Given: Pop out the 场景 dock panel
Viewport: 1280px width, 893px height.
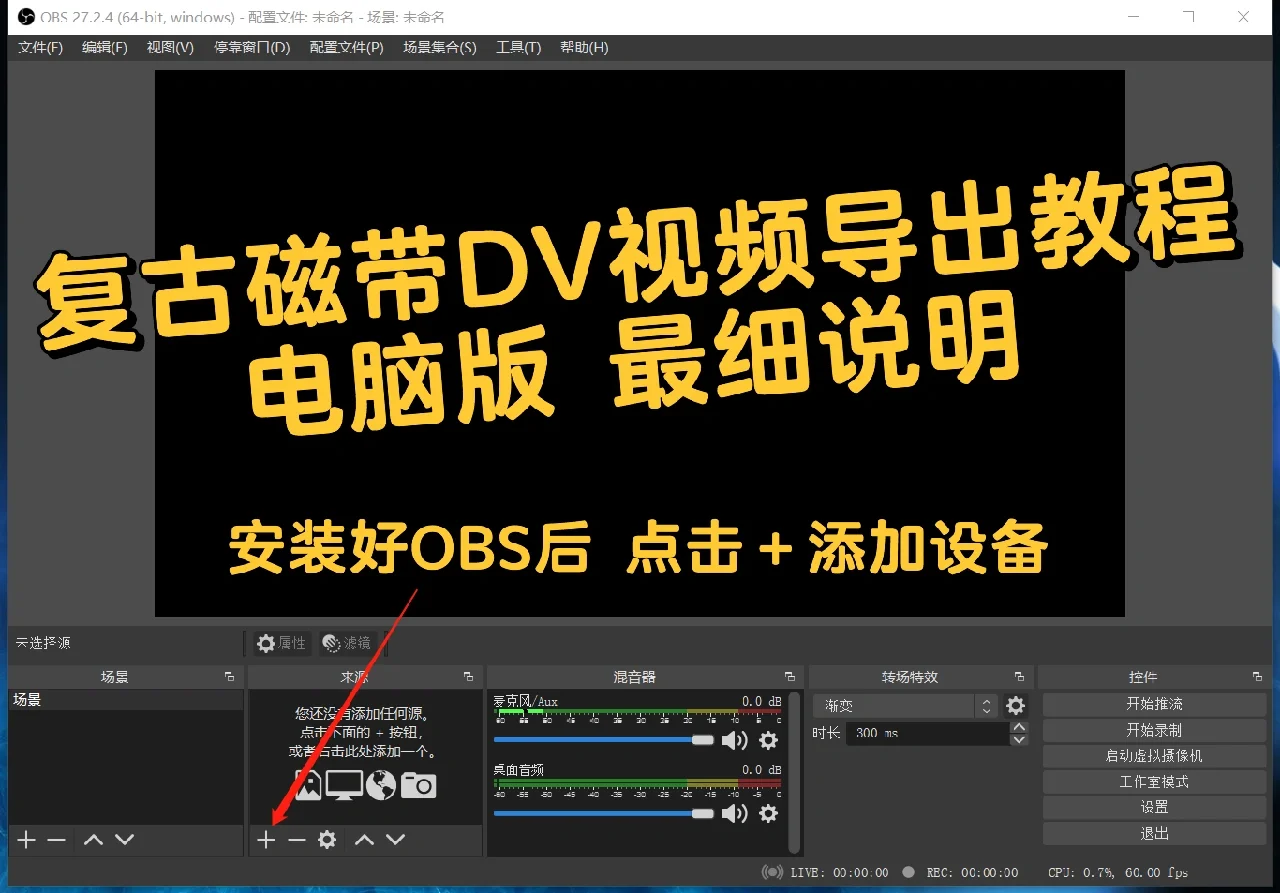Looking at the screenshot, I should click(x=229, y=677).
